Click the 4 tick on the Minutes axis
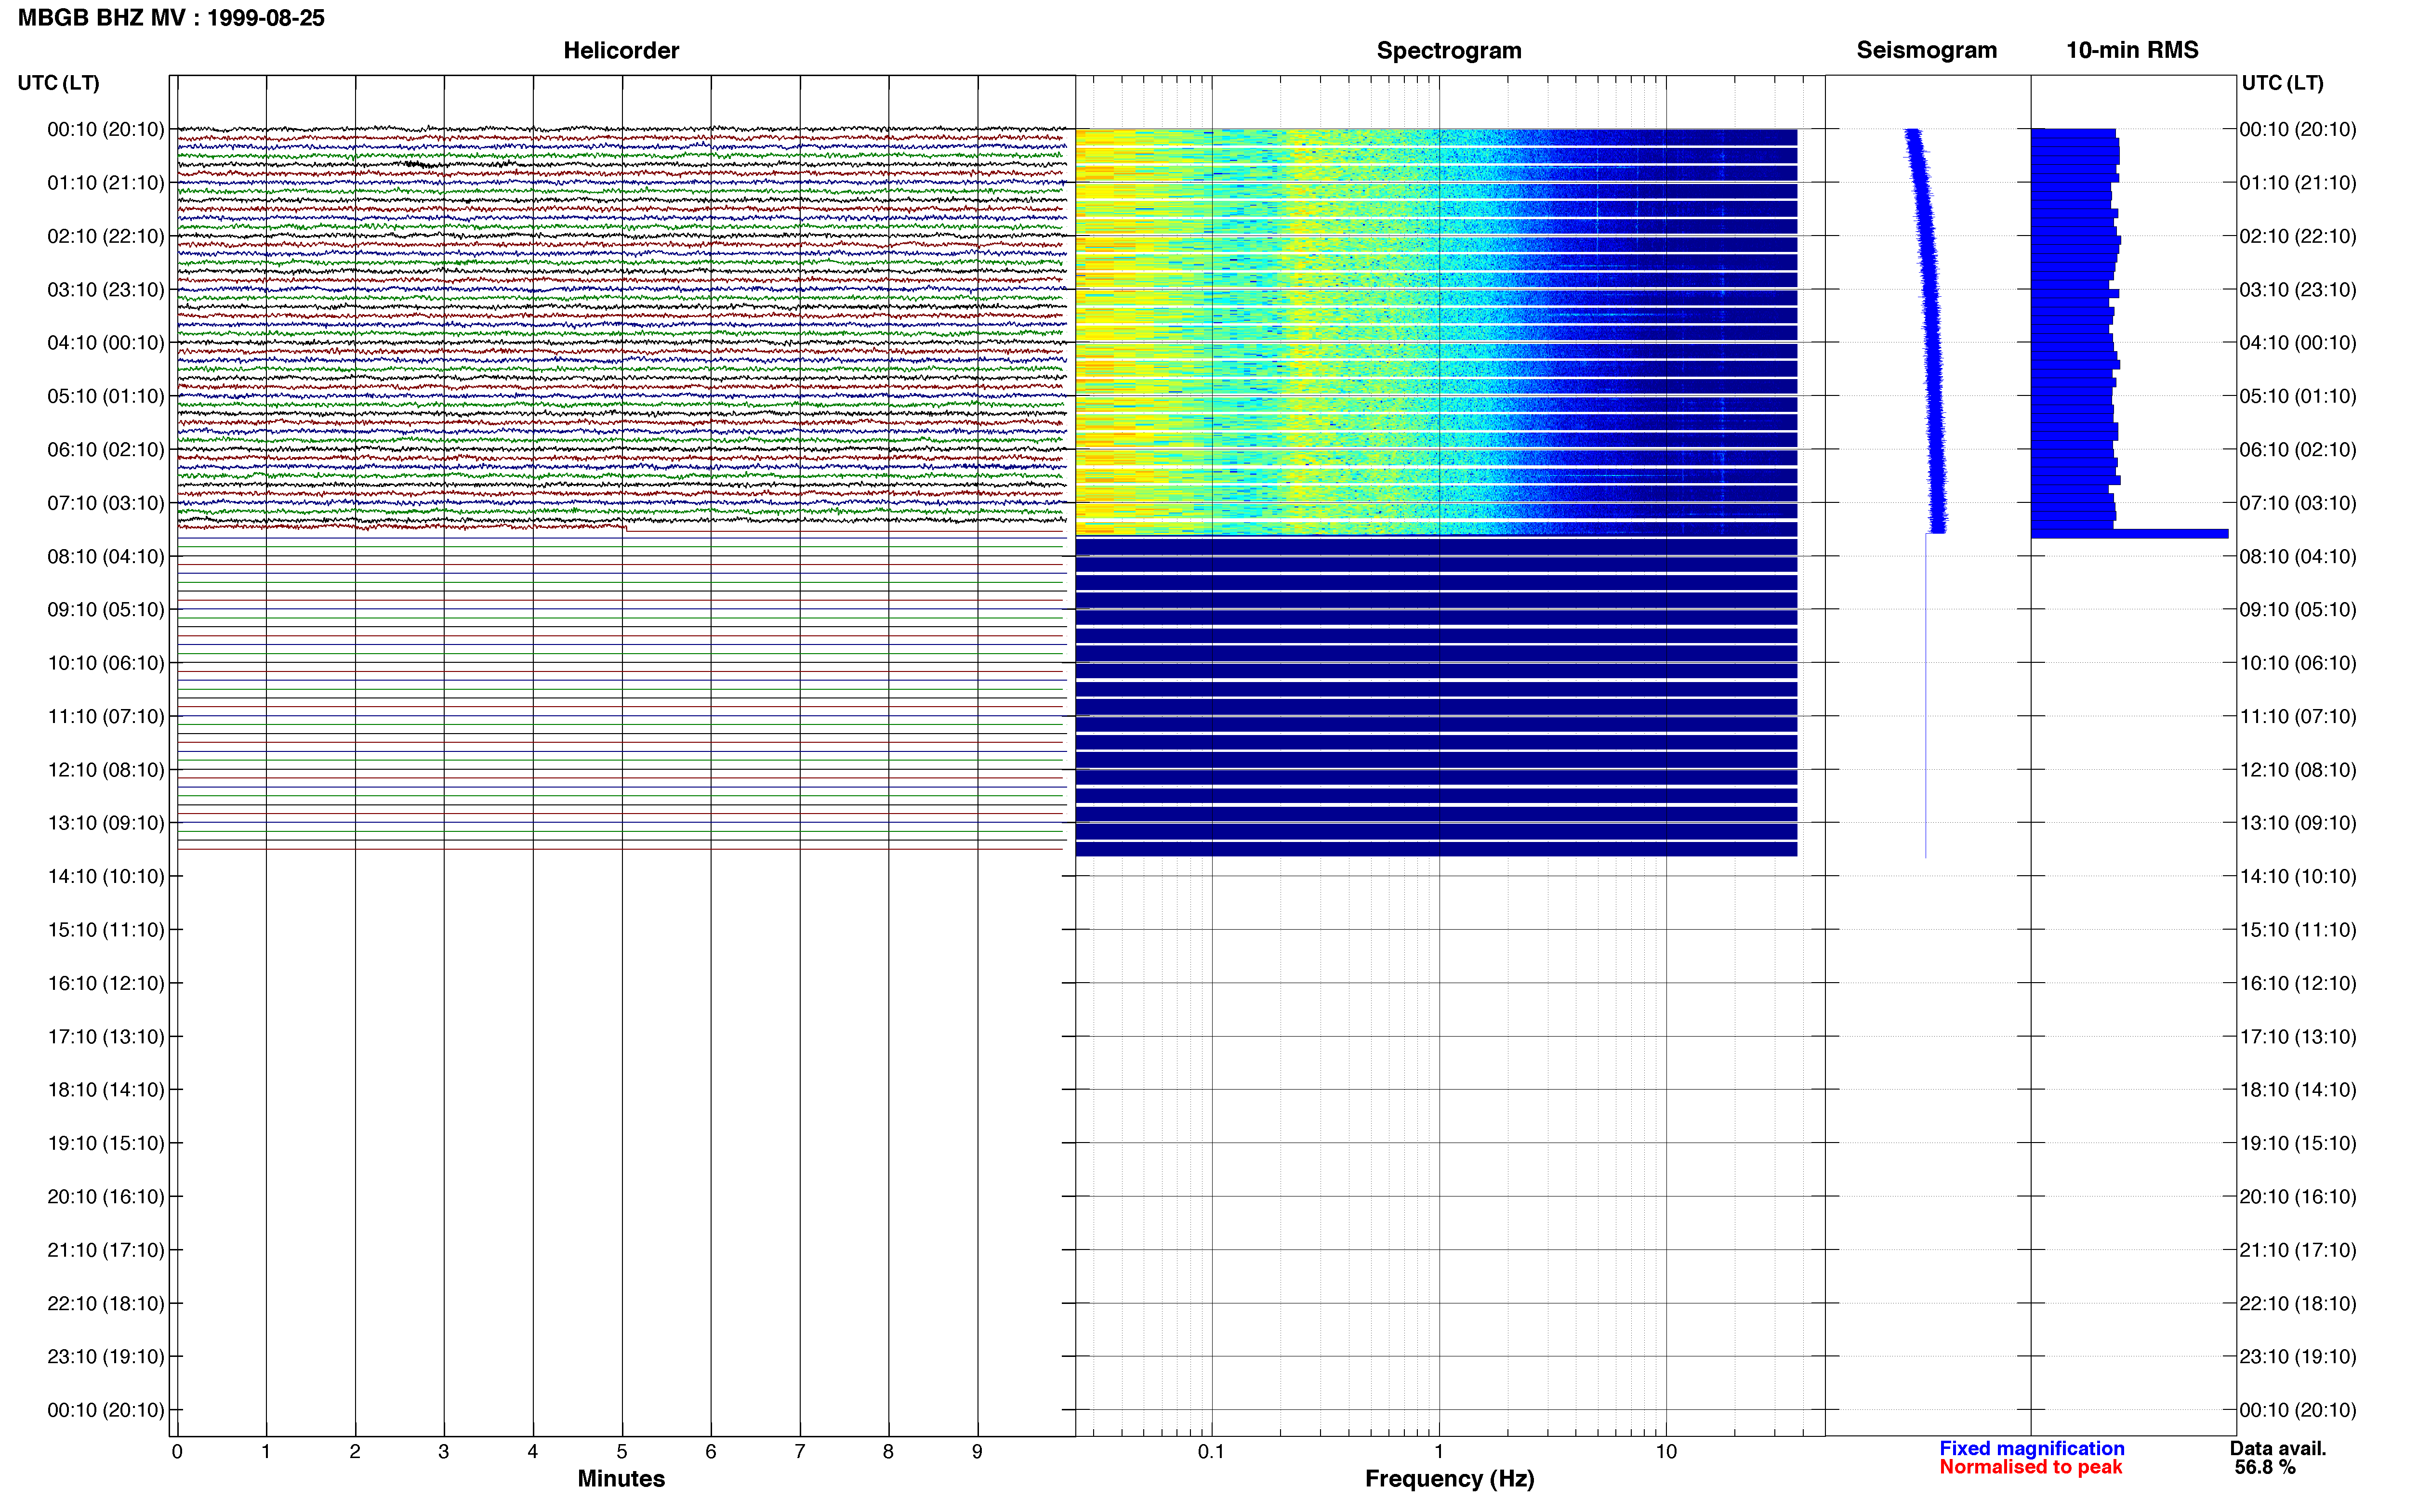2418x1512 pixels. point(533,1452)
